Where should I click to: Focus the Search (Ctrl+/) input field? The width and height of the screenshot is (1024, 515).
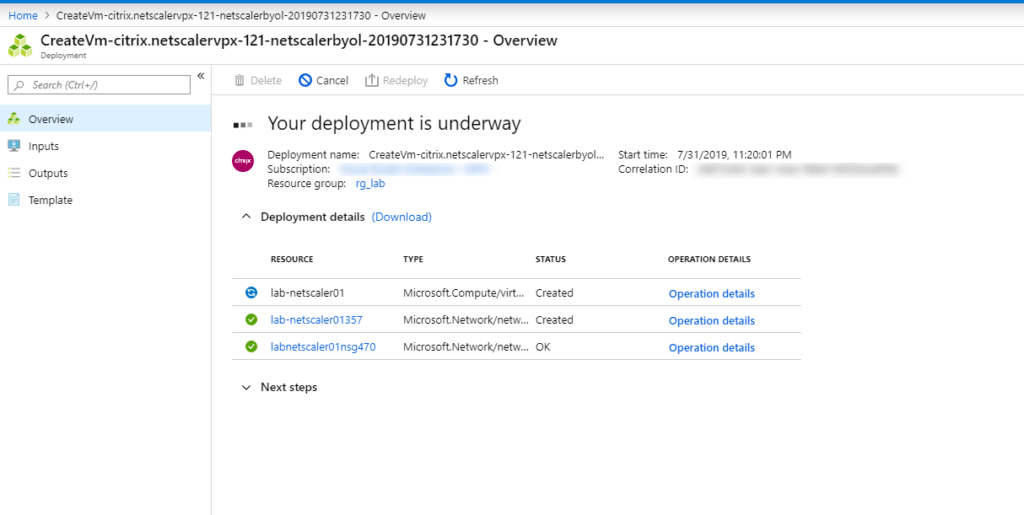99,85
